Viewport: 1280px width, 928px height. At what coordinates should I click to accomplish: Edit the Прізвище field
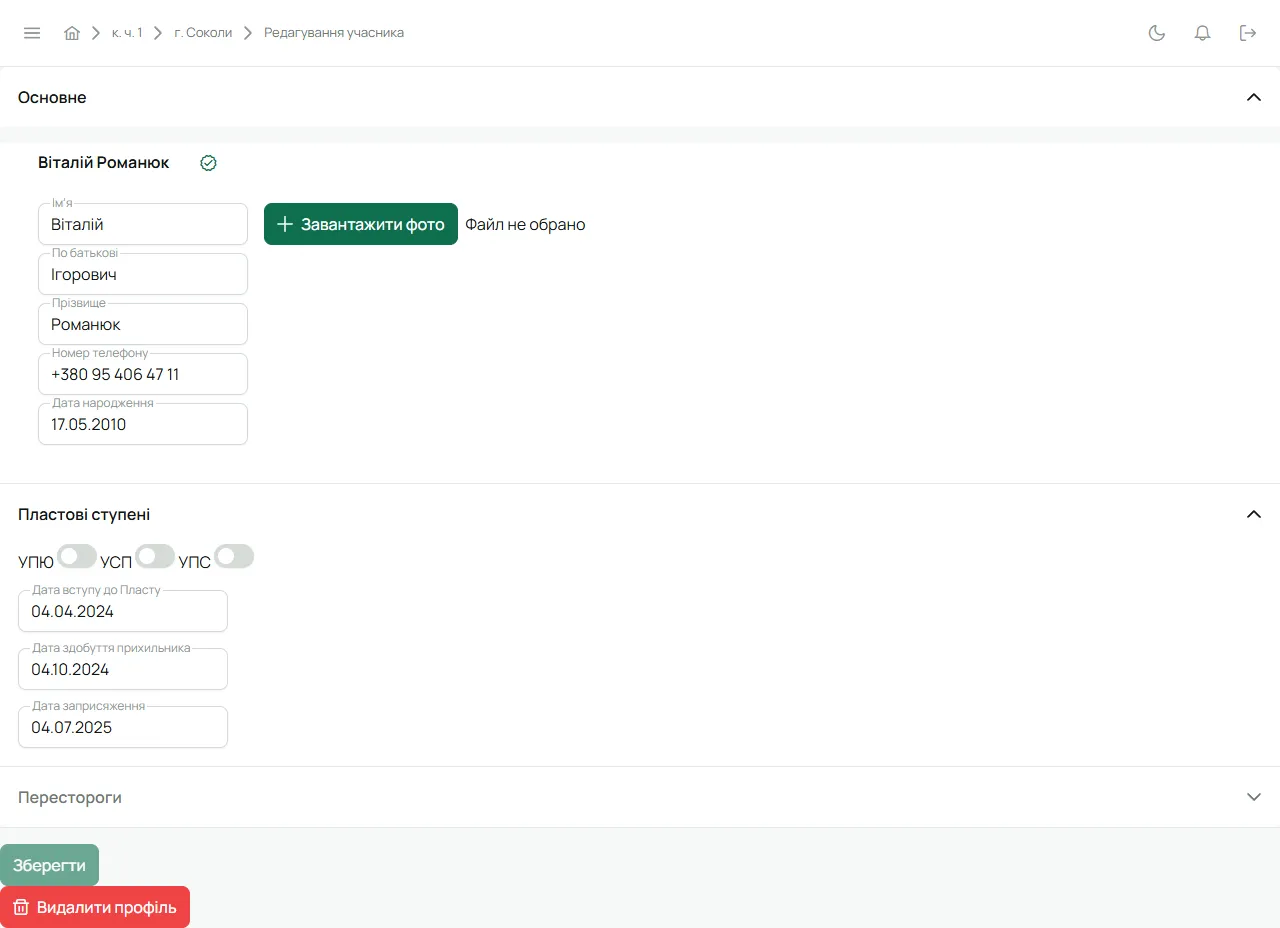point(143,324)
